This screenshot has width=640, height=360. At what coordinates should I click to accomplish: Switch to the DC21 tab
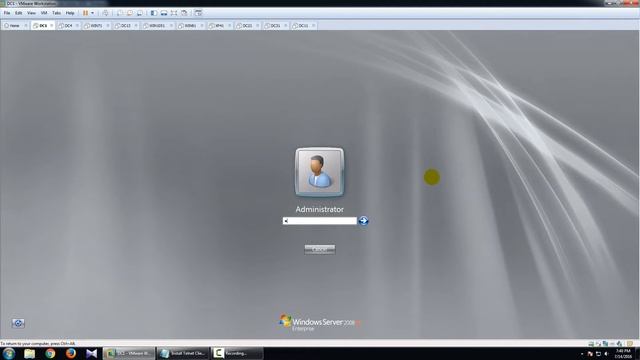(x=247, y=26)
